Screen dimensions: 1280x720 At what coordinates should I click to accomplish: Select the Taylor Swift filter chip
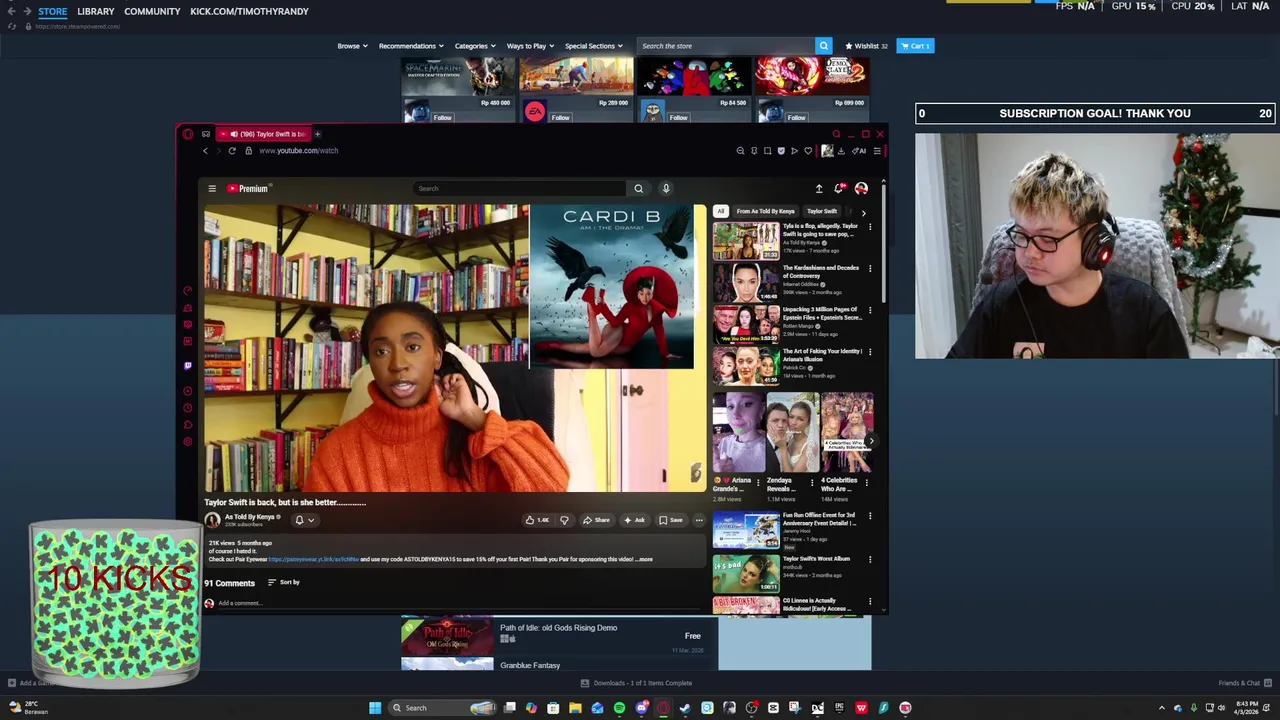point(822,211)
